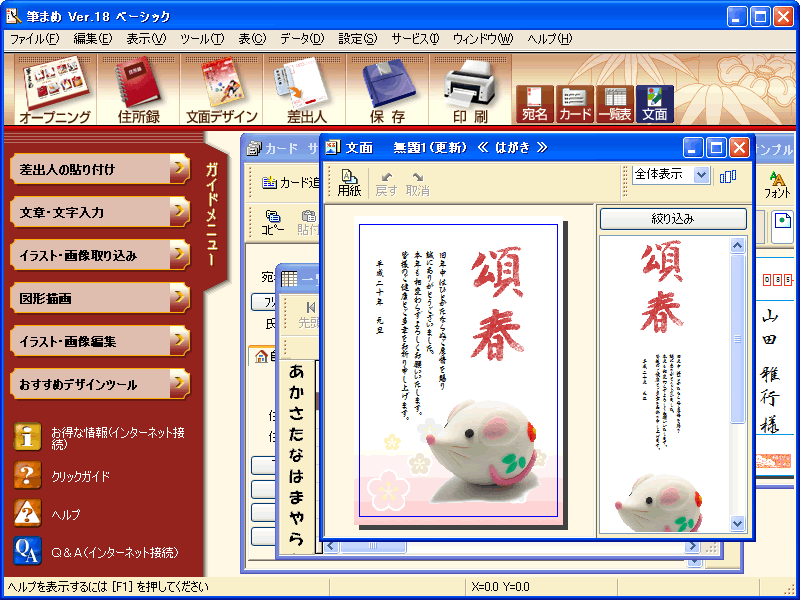
Task: Open the 編集(E) menu
Action: click(92, 39)
